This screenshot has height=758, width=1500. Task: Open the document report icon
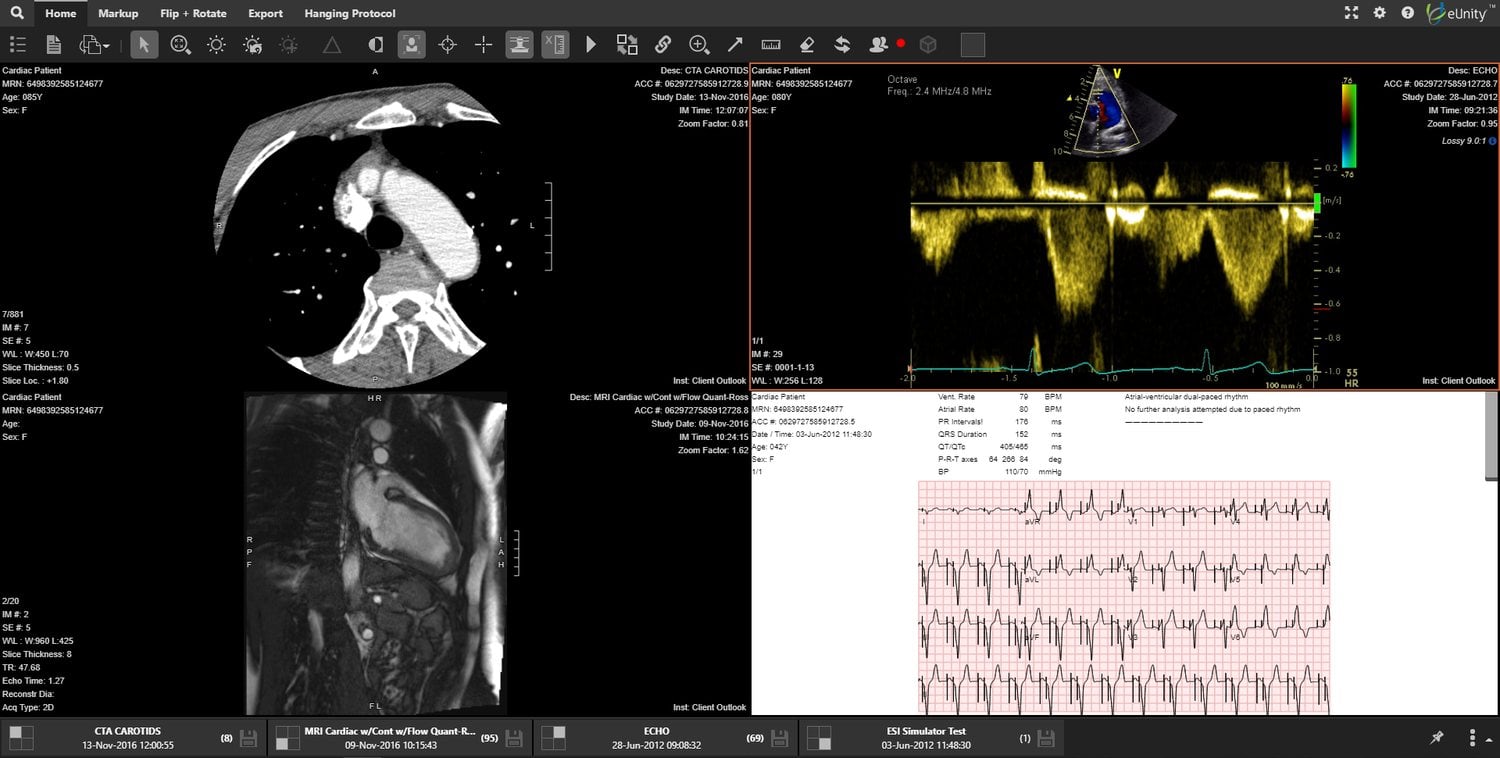click(54, 45)
